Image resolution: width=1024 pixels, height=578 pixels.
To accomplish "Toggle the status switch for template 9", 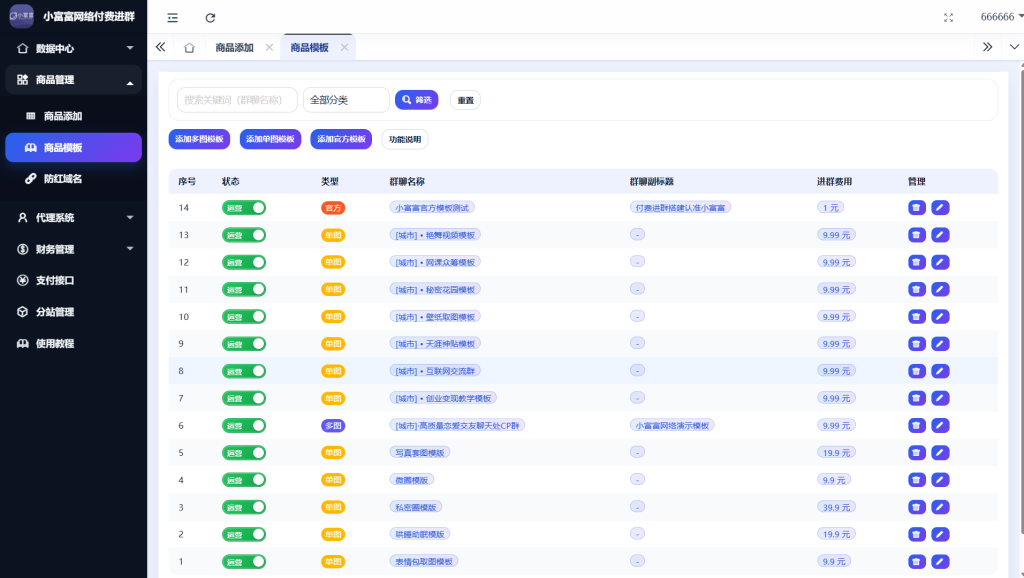I will [244, 344].
